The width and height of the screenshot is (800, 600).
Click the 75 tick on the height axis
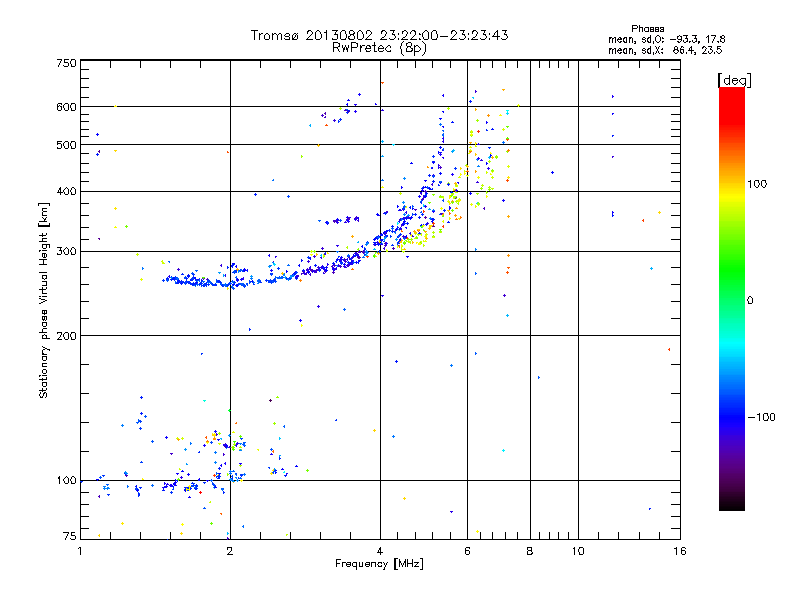click(69, 538)
